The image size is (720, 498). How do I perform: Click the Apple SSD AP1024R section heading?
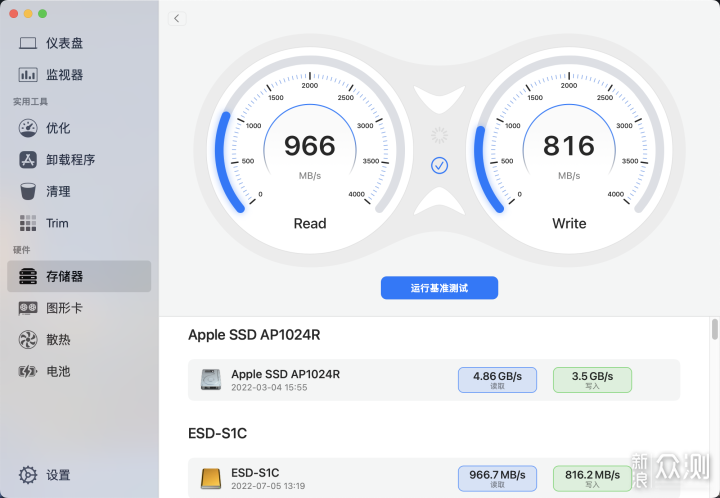(x=254, y=335)
